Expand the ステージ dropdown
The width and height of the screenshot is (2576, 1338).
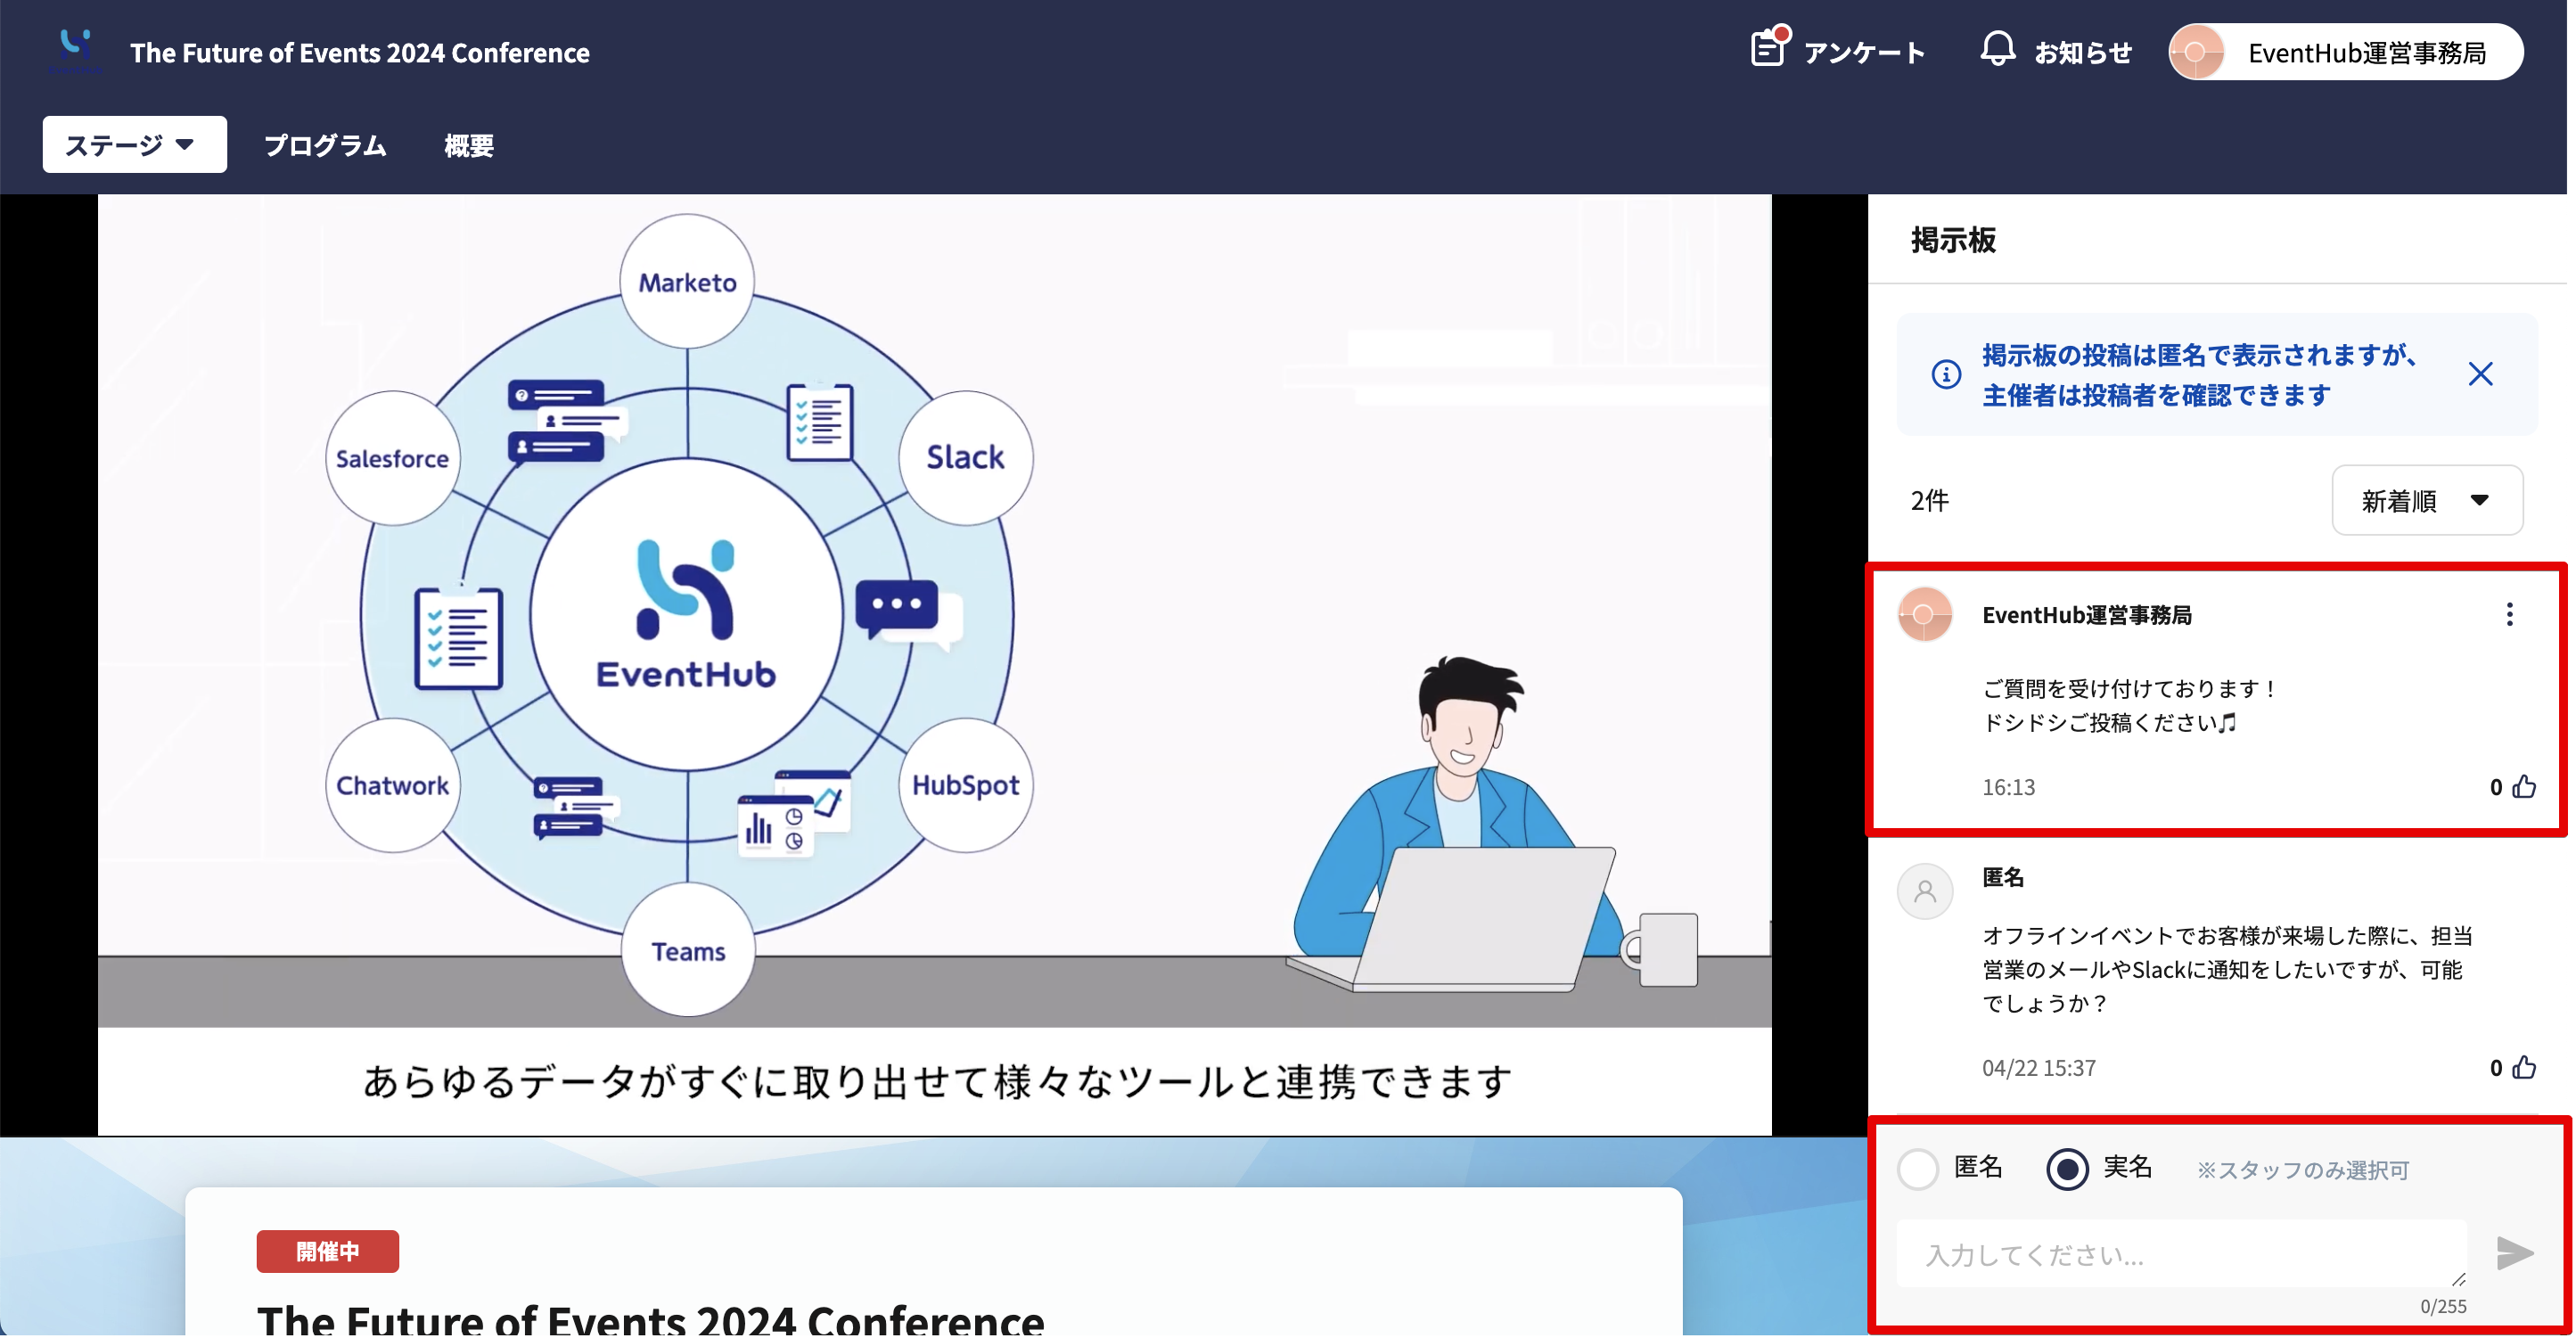(134, 145)
